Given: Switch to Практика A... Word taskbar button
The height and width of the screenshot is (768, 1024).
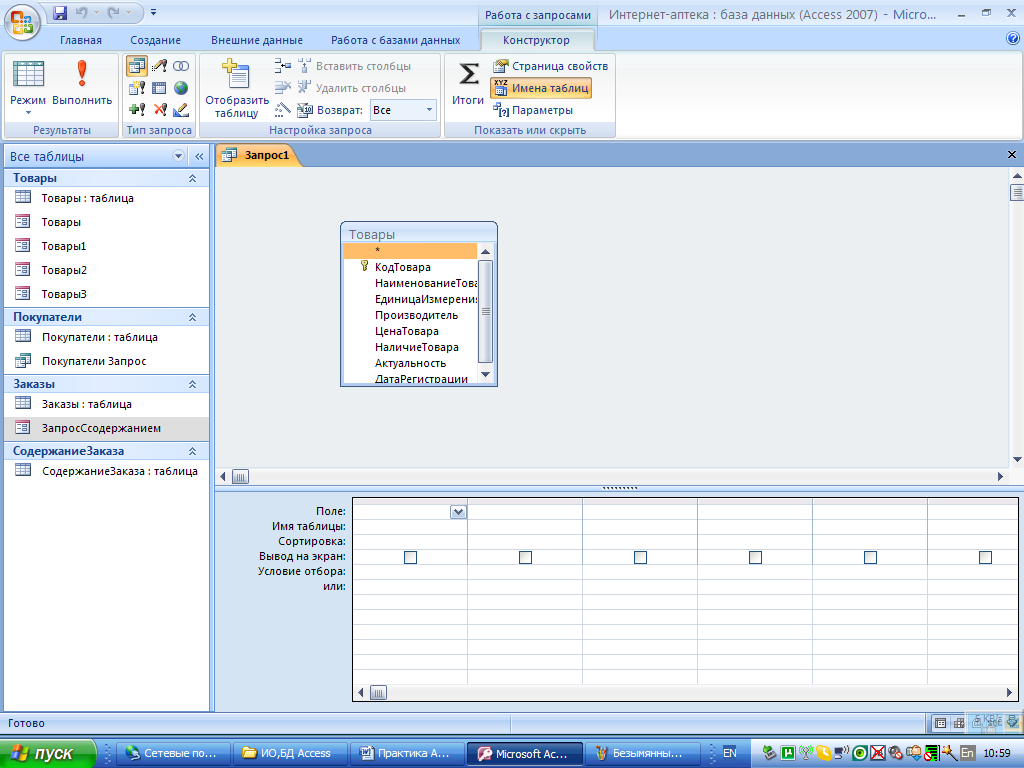Looking at the screenshot, I should coord(407,753).
